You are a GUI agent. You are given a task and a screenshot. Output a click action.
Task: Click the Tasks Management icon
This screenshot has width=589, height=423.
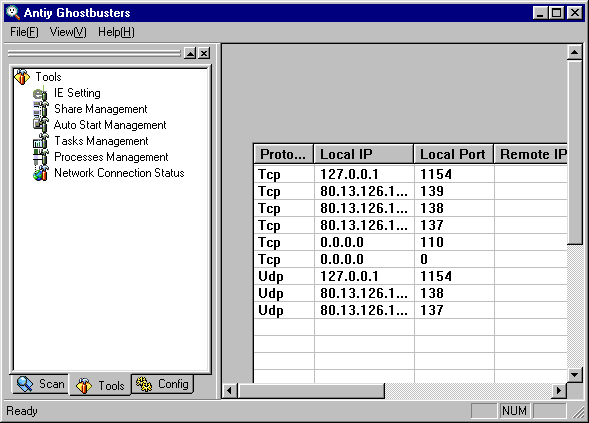tap(40, 141)
